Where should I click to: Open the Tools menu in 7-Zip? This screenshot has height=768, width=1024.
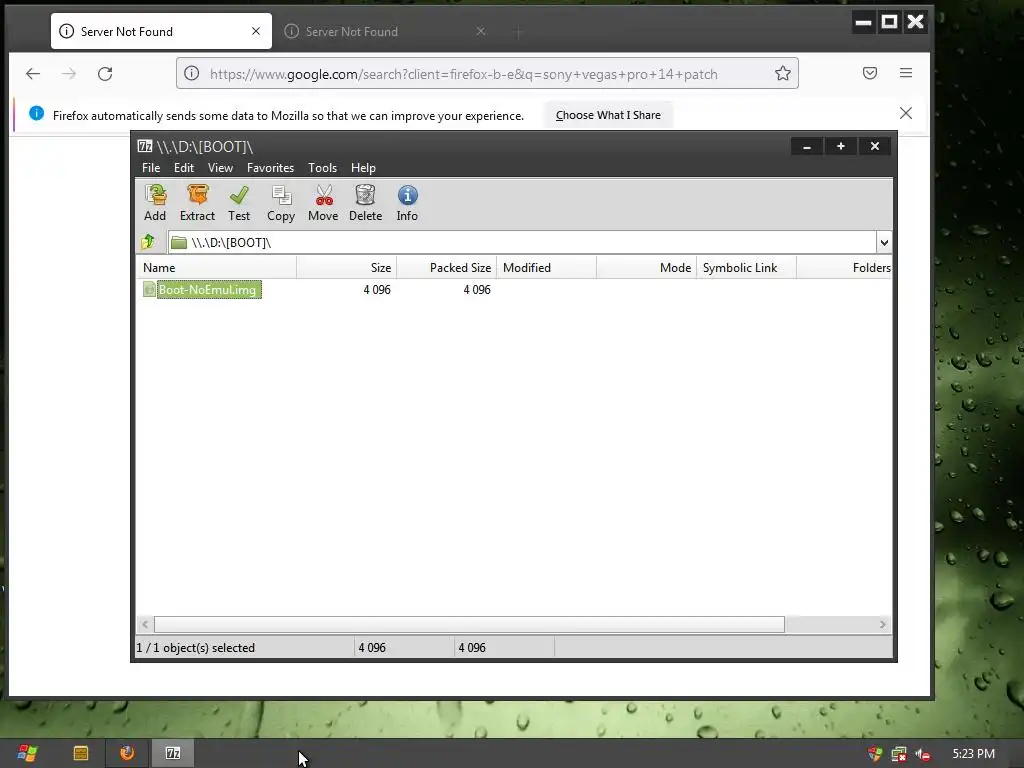323,168
